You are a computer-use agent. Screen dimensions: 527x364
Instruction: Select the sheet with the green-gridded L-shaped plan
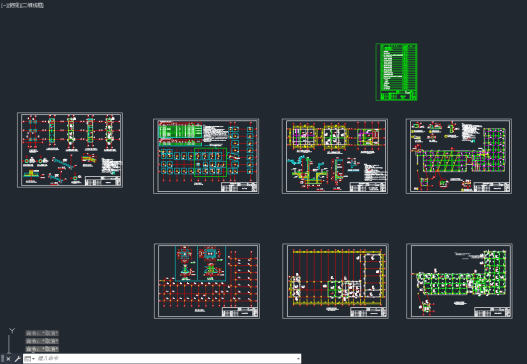(459, 281)
